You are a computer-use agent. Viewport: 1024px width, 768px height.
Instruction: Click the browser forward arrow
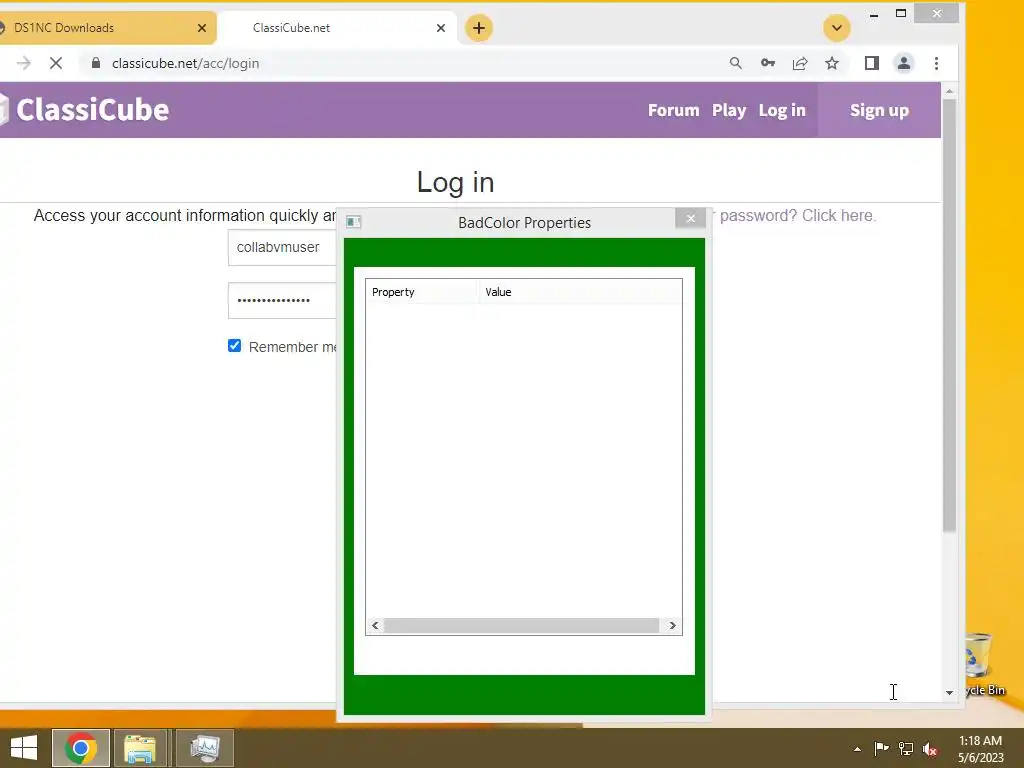[24, 63]
